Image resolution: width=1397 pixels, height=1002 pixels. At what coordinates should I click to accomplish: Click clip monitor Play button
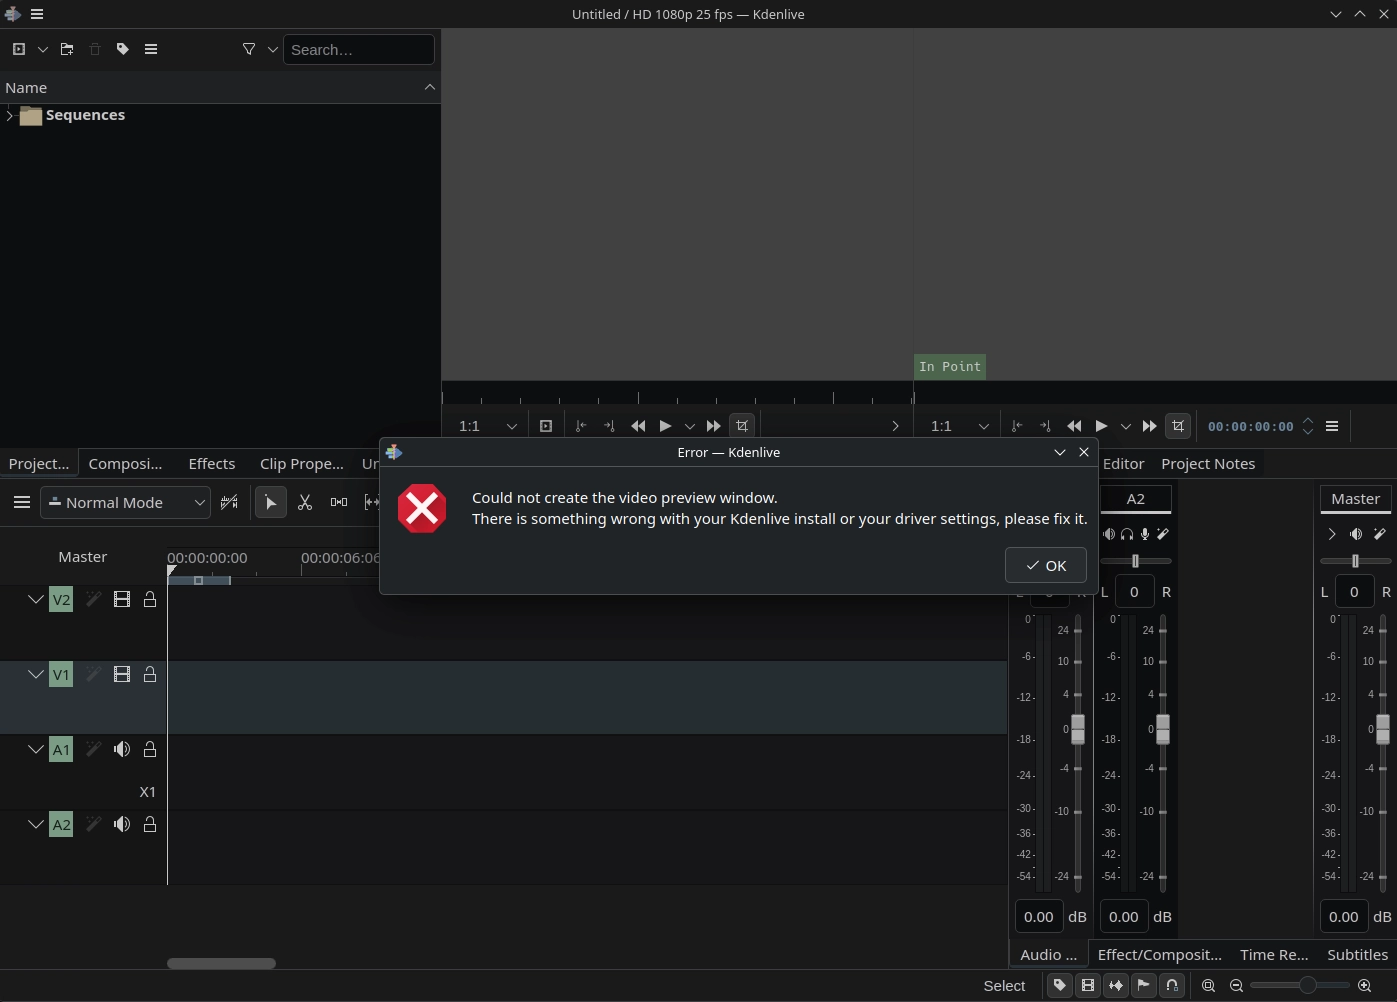[x=665, y=426]
